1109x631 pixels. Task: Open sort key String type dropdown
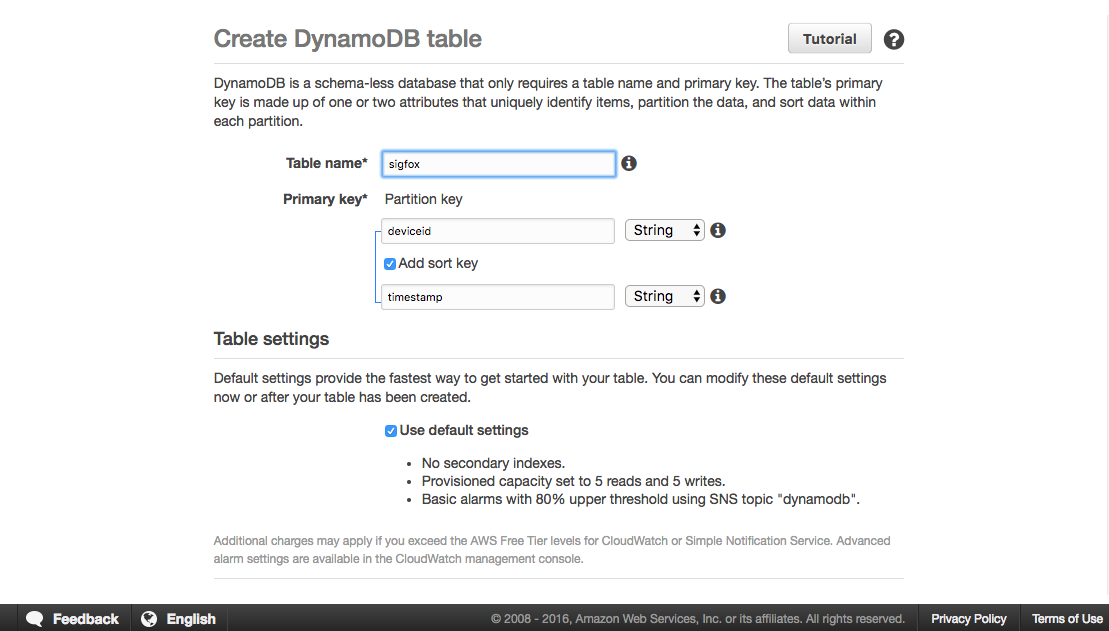[665, 296]
